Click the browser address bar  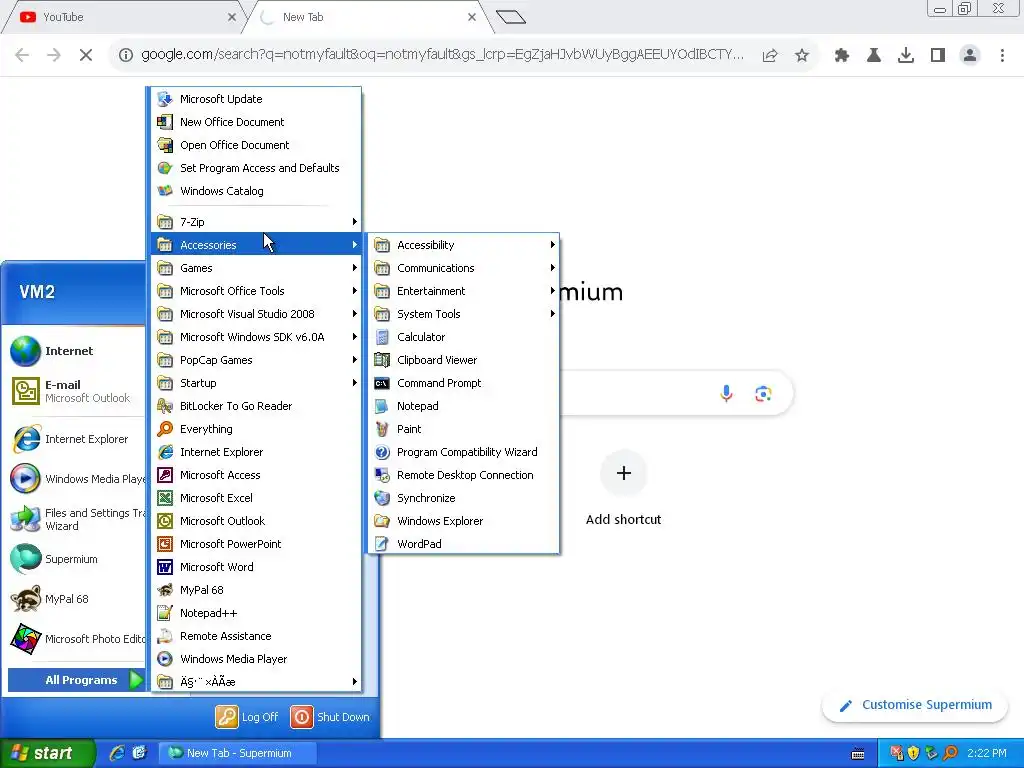click(x=442, y=55)
